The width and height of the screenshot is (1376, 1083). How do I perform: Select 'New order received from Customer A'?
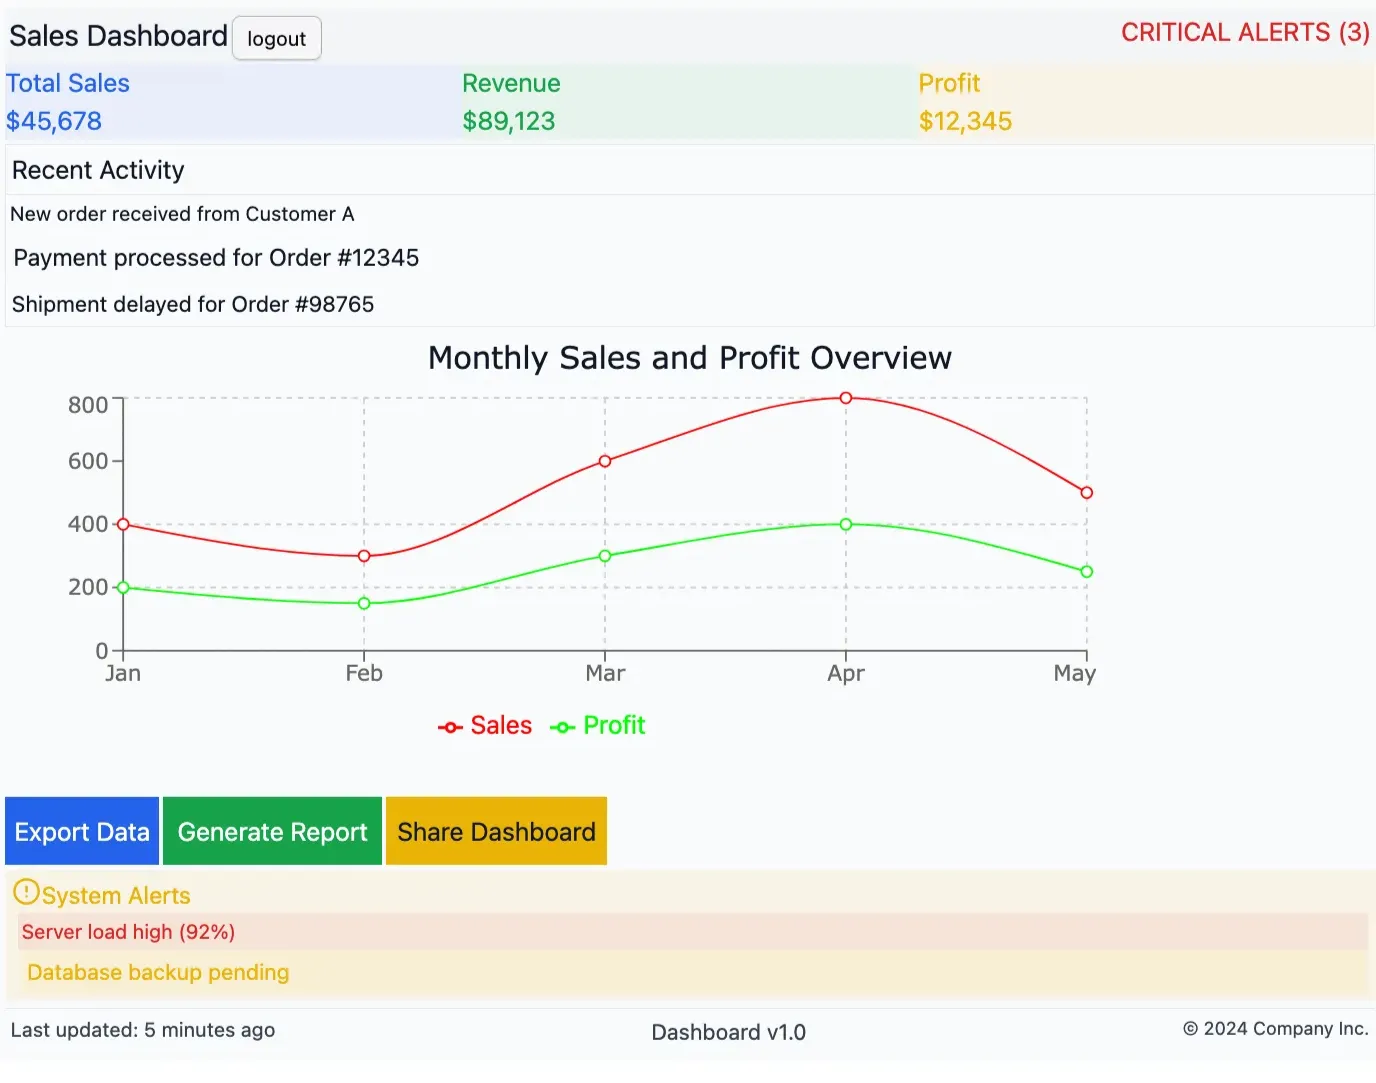coord(182,214)
